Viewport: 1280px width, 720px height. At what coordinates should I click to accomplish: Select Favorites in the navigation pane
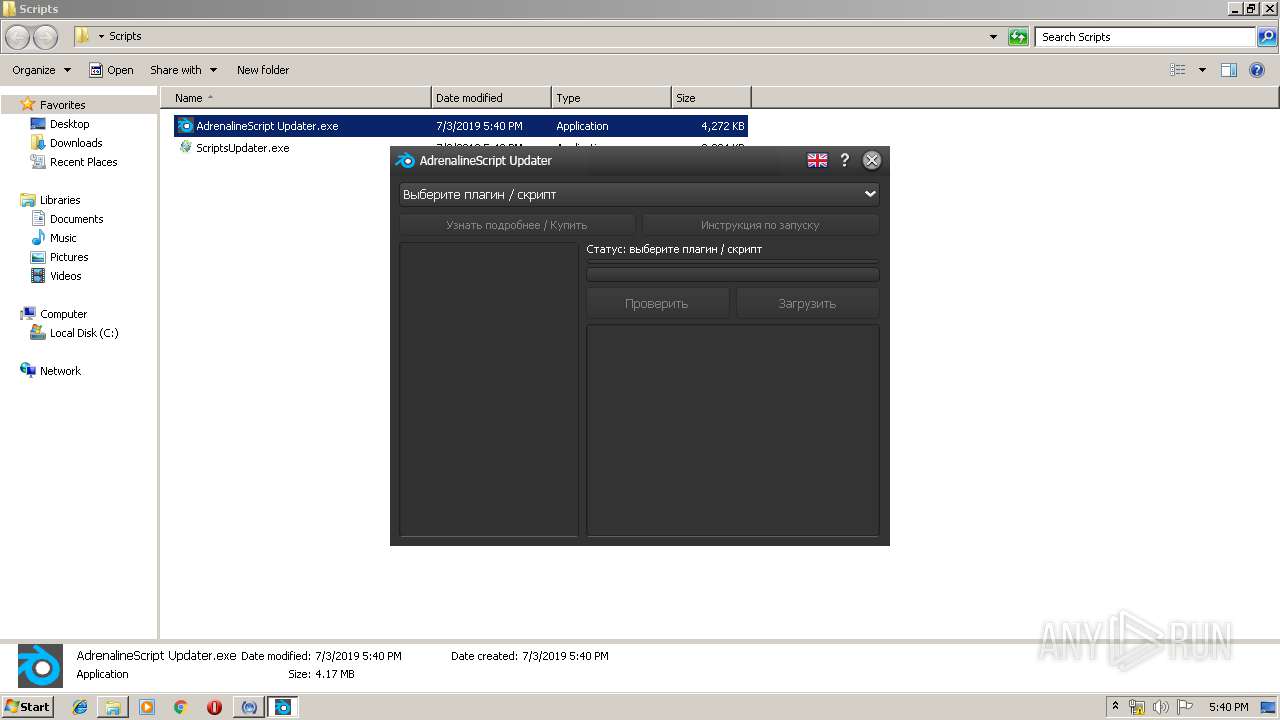[63, 105]
